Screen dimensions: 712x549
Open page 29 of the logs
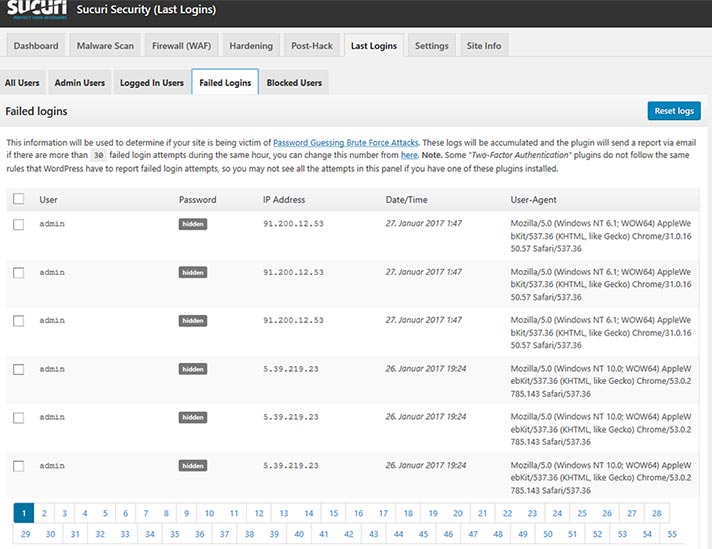25,534
